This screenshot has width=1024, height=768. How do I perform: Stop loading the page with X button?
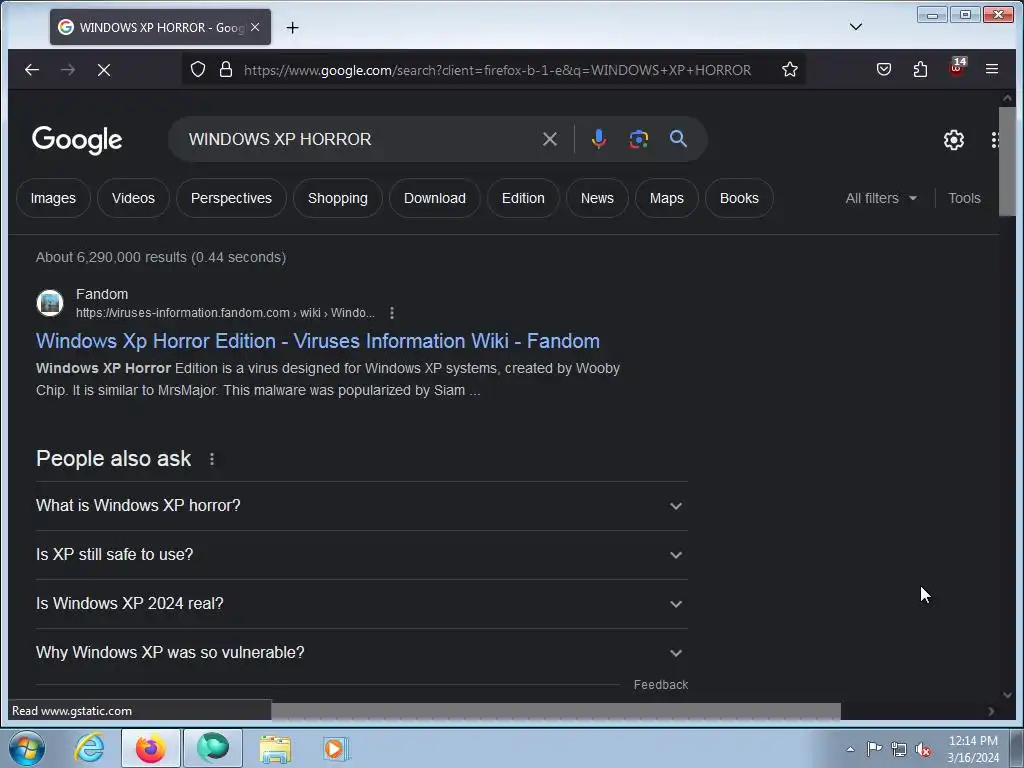coord(104,69)
